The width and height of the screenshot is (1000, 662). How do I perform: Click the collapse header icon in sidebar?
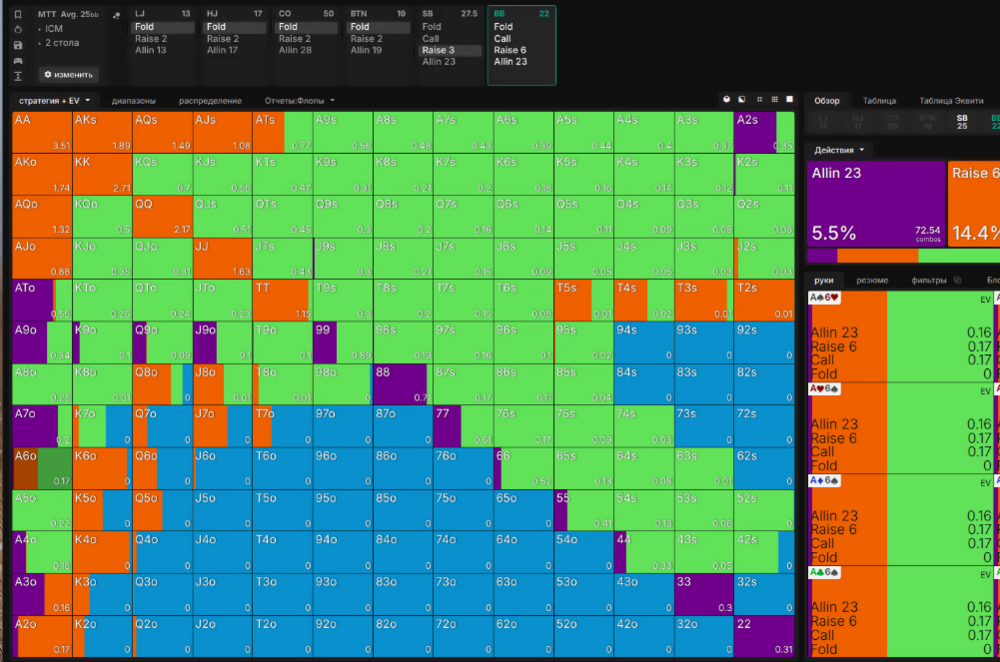(19, 76)
